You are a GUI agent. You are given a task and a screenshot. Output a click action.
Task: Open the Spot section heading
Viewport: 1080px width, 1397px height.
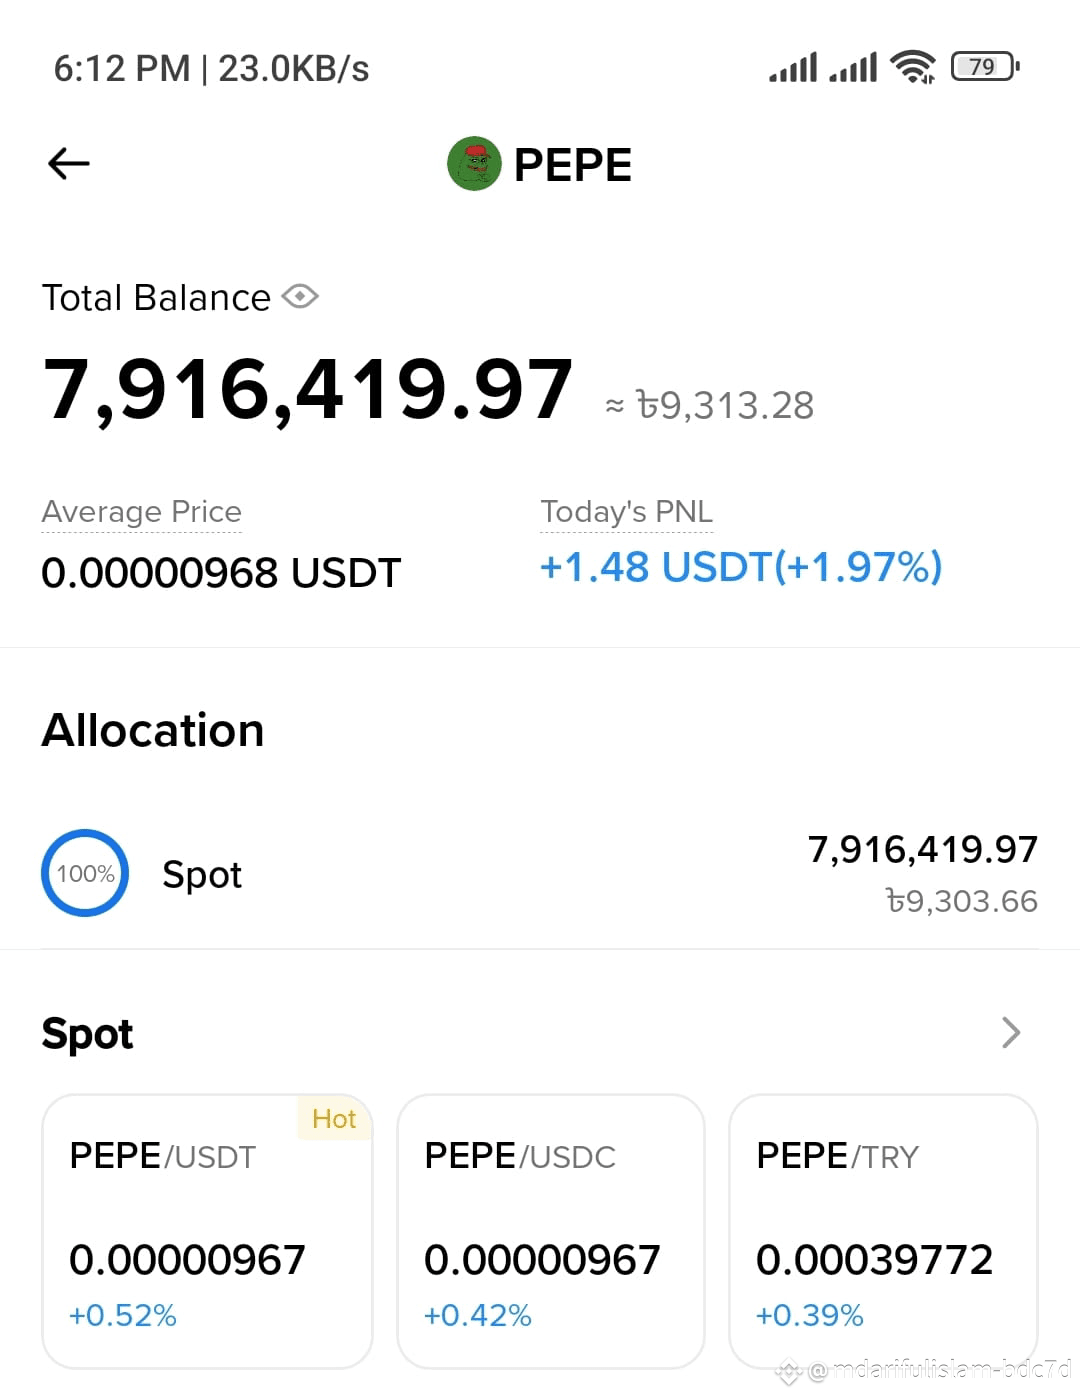click(x=87, y=1034)
